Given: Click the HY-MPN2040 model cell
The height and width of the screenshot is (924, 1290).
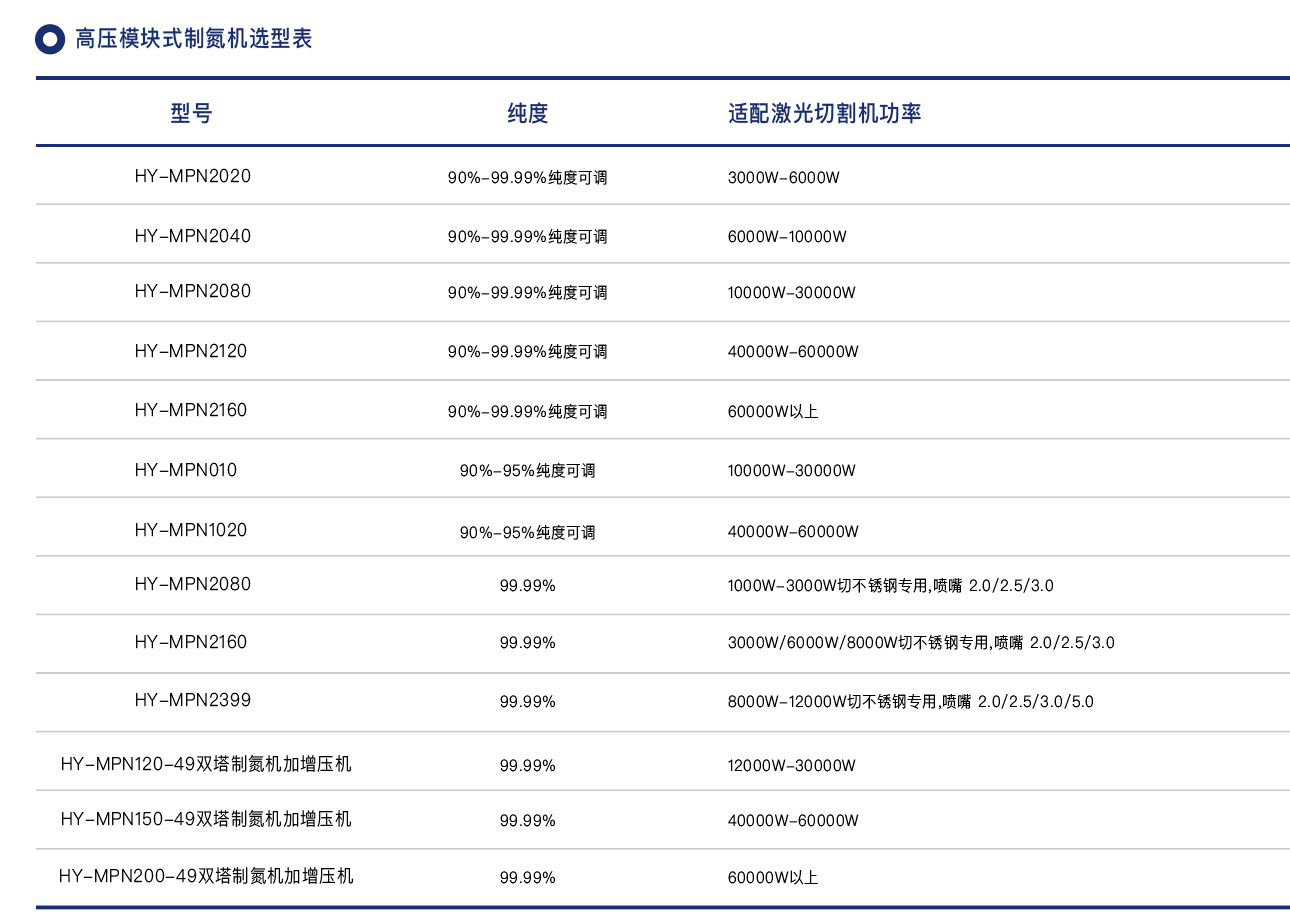Looking at the screenshot, I should pyautogui.click(x=192, y=236).
